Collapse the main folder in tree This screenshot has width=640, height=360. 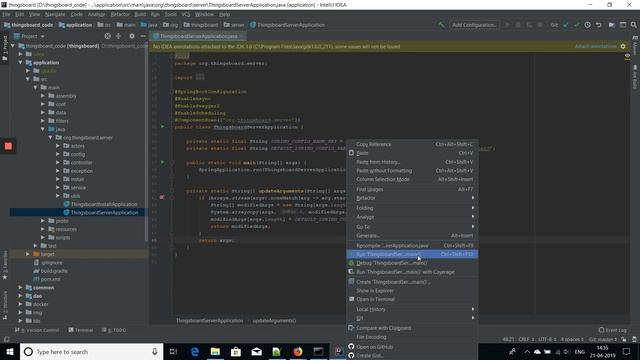click(36, 88)
